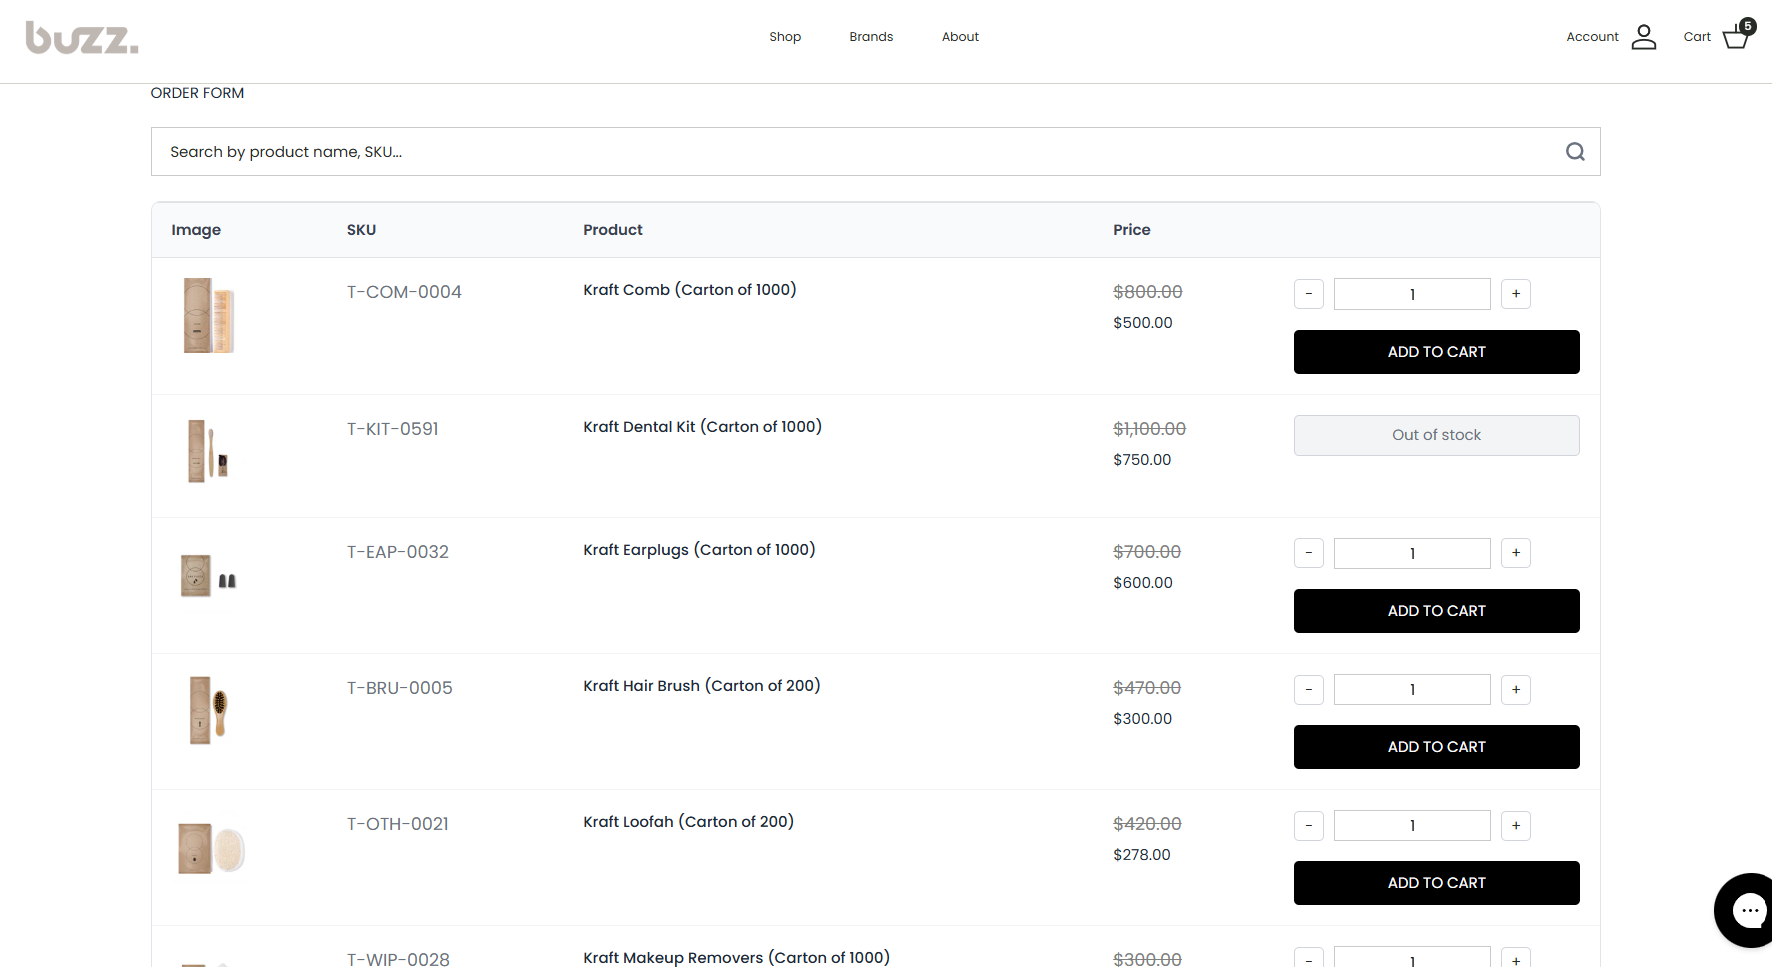Open the Account user icon
Viewport: 1772px width, 967px height.
click(1644, 37)
